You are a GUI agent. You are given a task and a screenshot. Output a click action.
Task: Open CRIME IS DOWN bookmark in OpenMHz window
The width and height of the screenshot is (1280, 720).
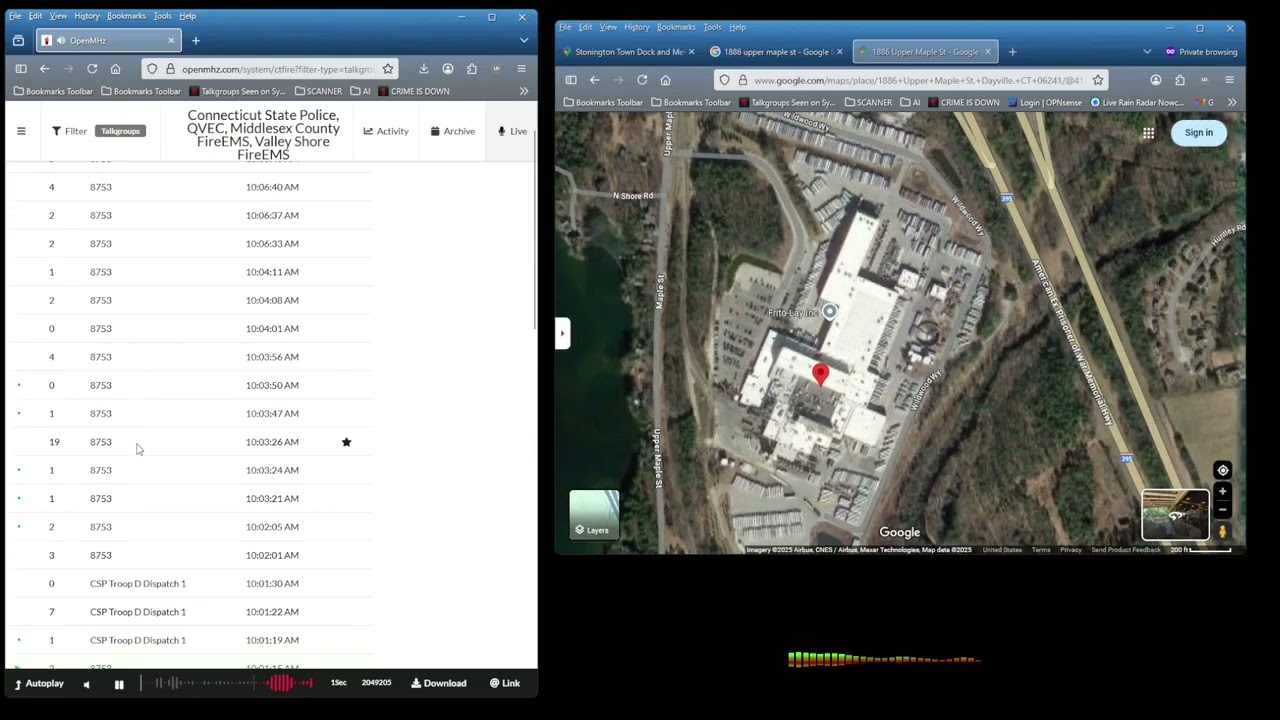pos(413,91)
